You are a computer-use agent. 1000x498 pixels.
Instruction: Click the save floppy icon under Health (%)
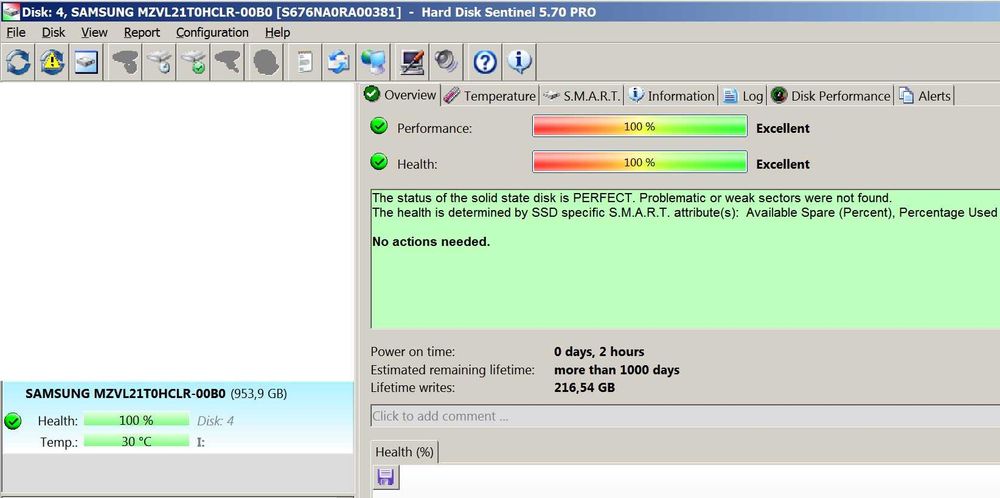(x=386, y=478)
